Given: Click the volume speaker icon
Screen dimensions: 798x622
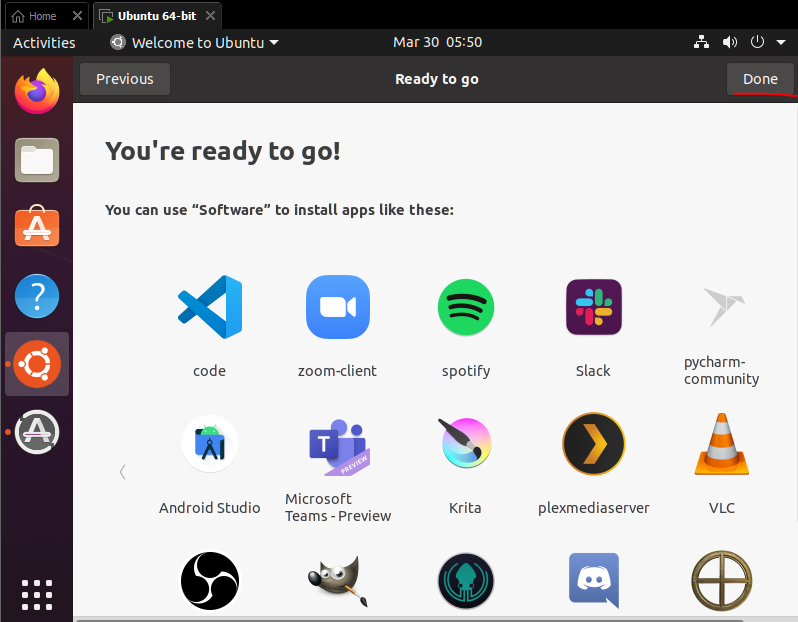Looking at the screenshot, I should coord(730,42).
